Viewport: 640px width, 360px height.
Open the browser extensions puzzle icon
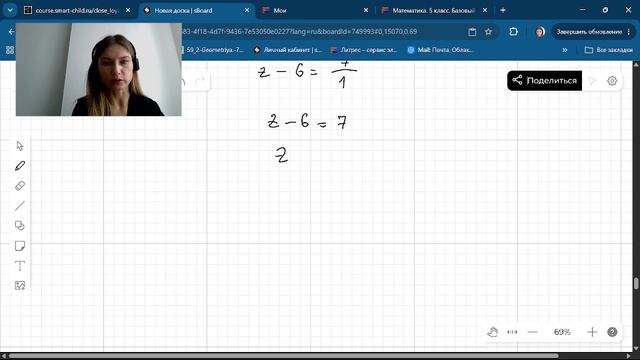(x=513, y=31)
